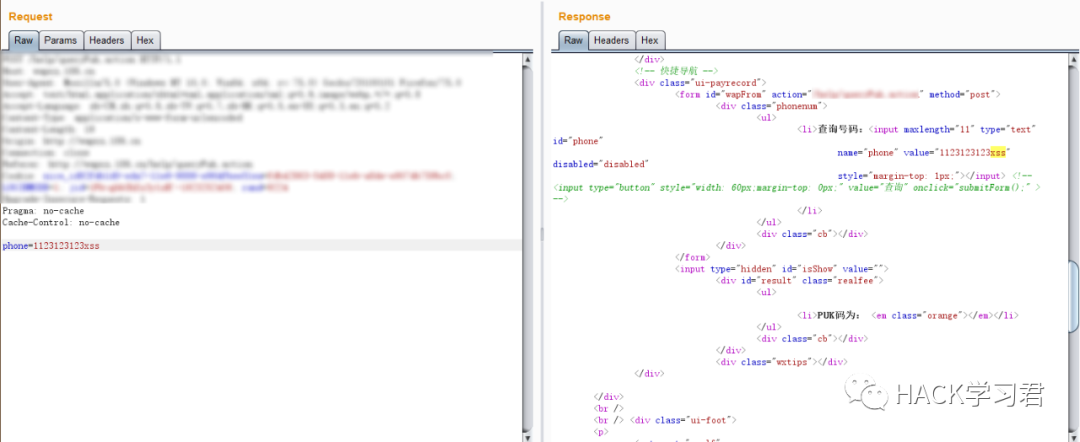Click the request pane scroll-up arrow
Viewport: 1080px width, 442px height.
528,59
